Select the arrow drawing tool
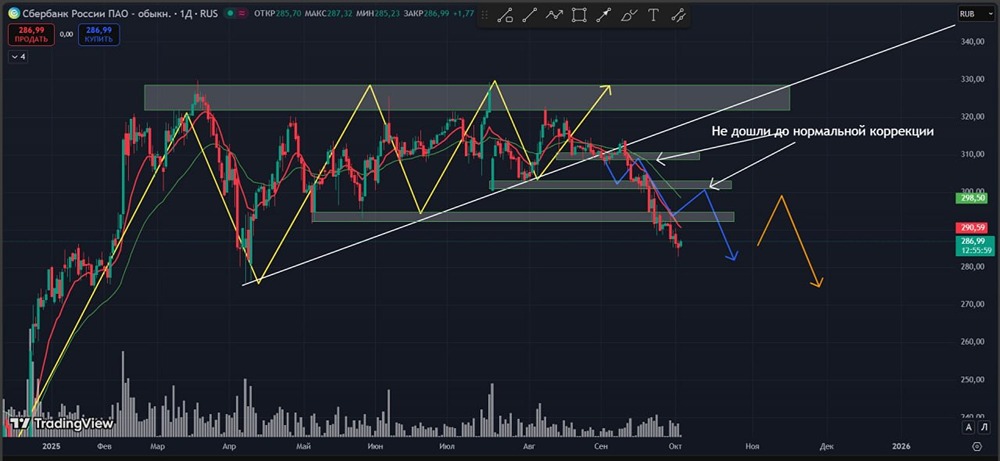The image size is (1000, 461). [x=603, y=15]
